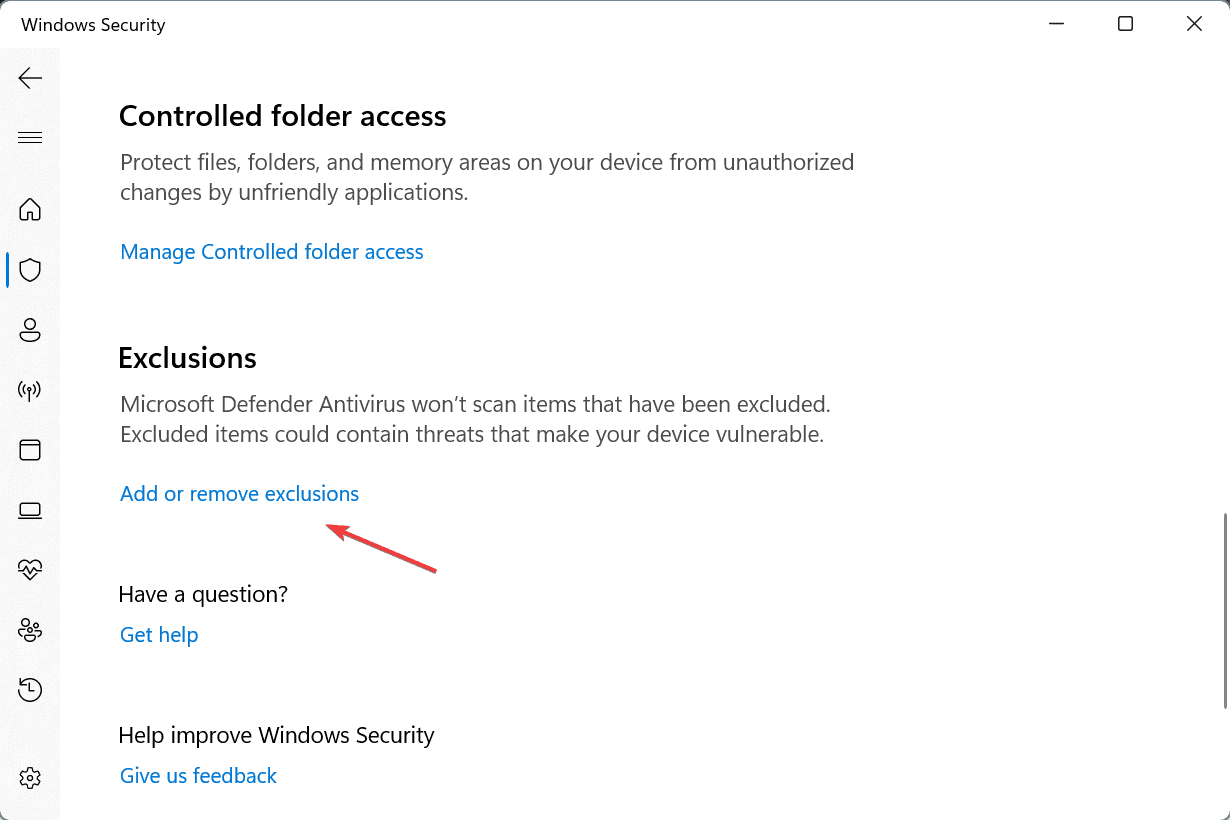Click the vertical scrollbar thumb
The image size is (1230, 820).
click(x=1224, y=612)
